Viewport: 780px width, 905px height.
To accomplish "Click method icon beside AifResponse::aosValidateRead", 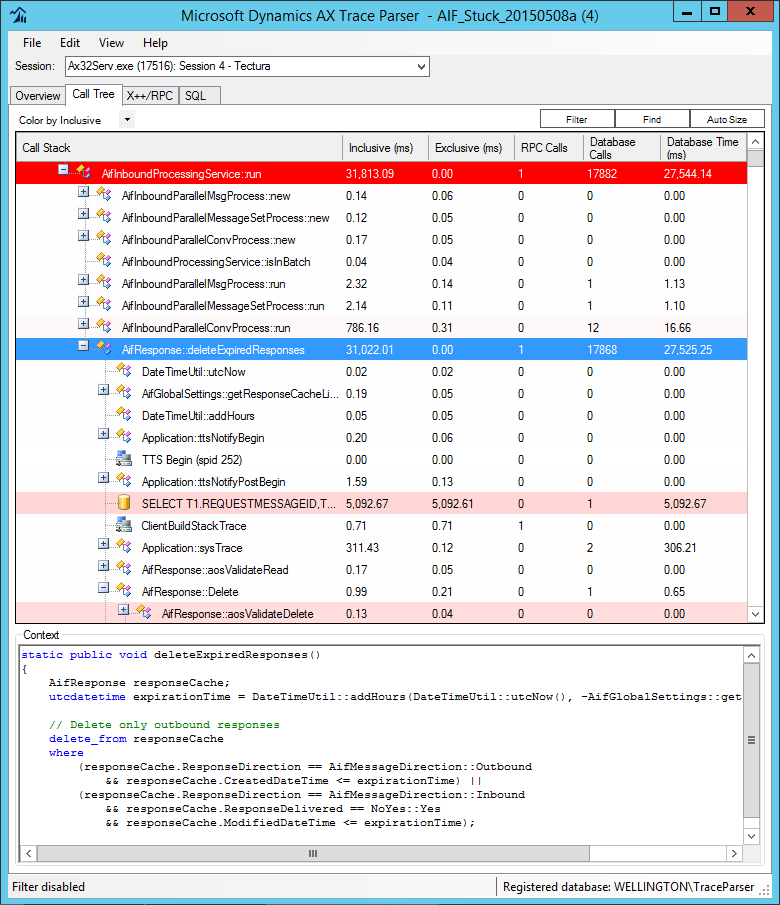I will 124,567.
